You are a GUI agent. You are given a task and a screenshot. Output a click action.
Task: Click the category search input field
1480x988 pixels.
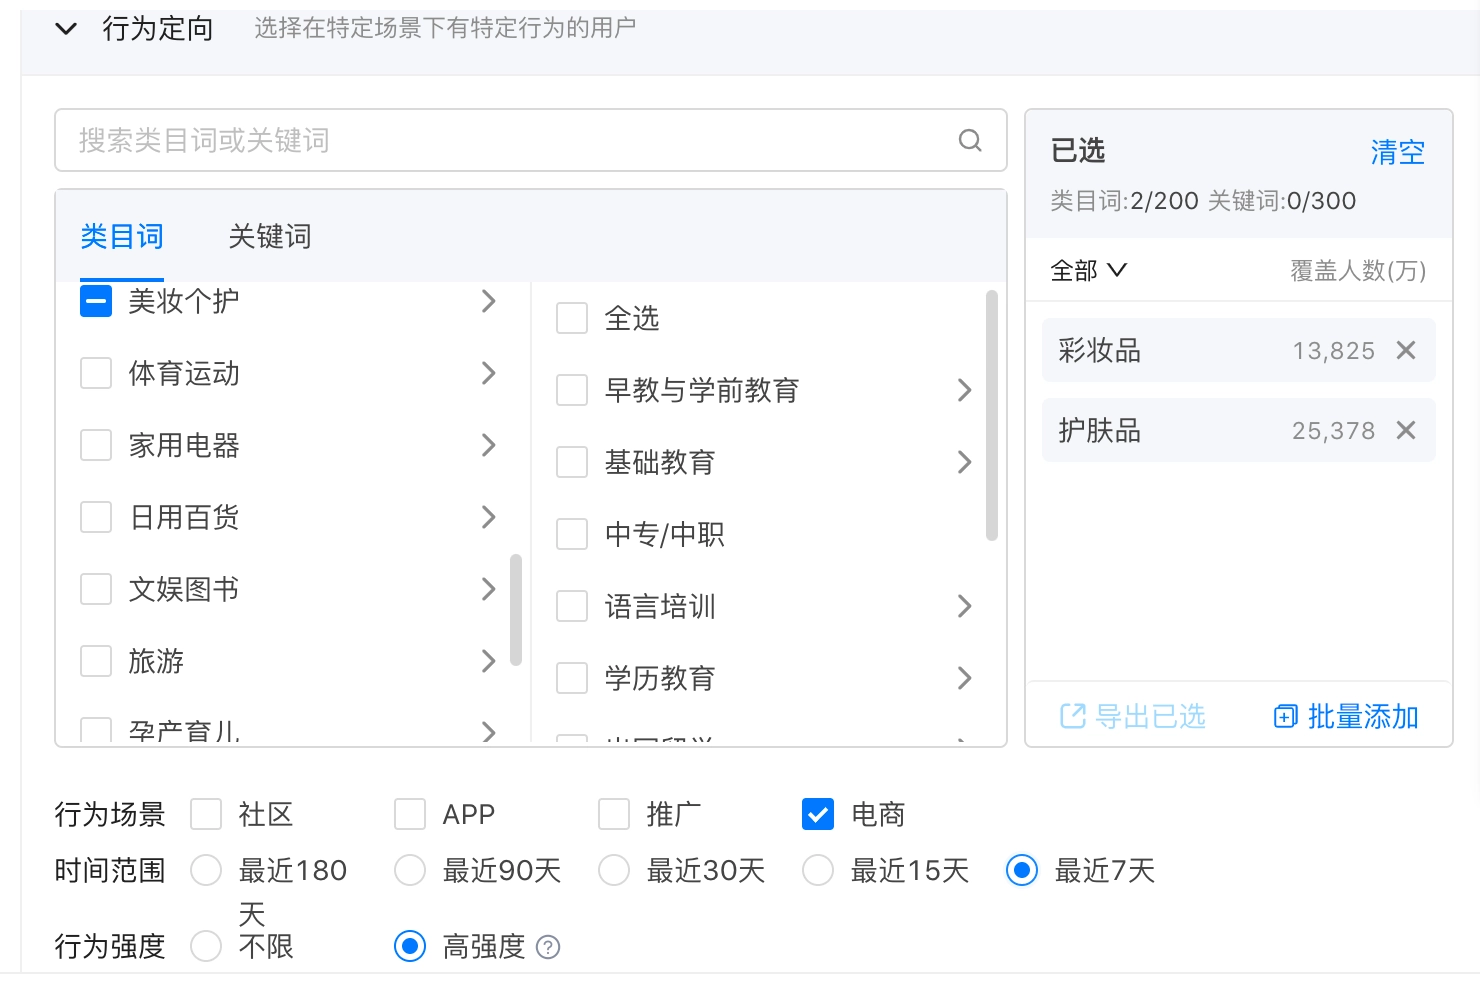[x=400, y=140]
